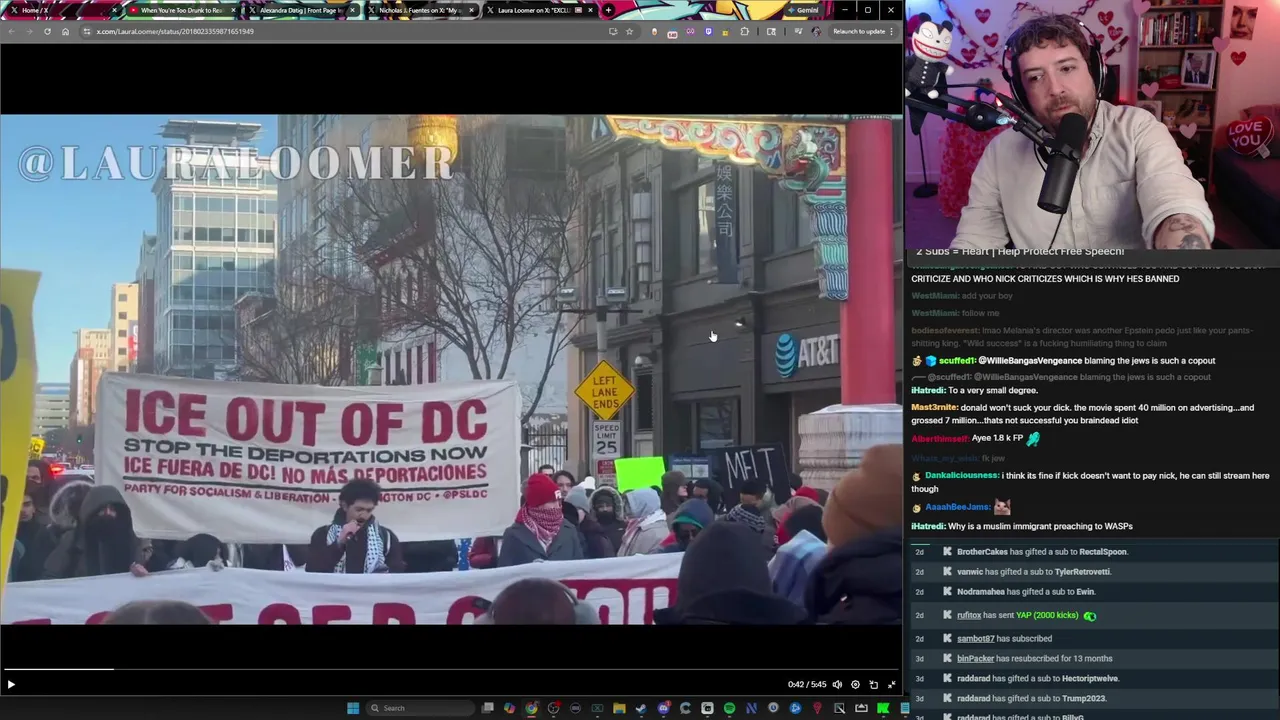The height and width of the screenshot is (720, 1280).
Task: Open the green Kick app in taskbar
Action: click(882, 708)
